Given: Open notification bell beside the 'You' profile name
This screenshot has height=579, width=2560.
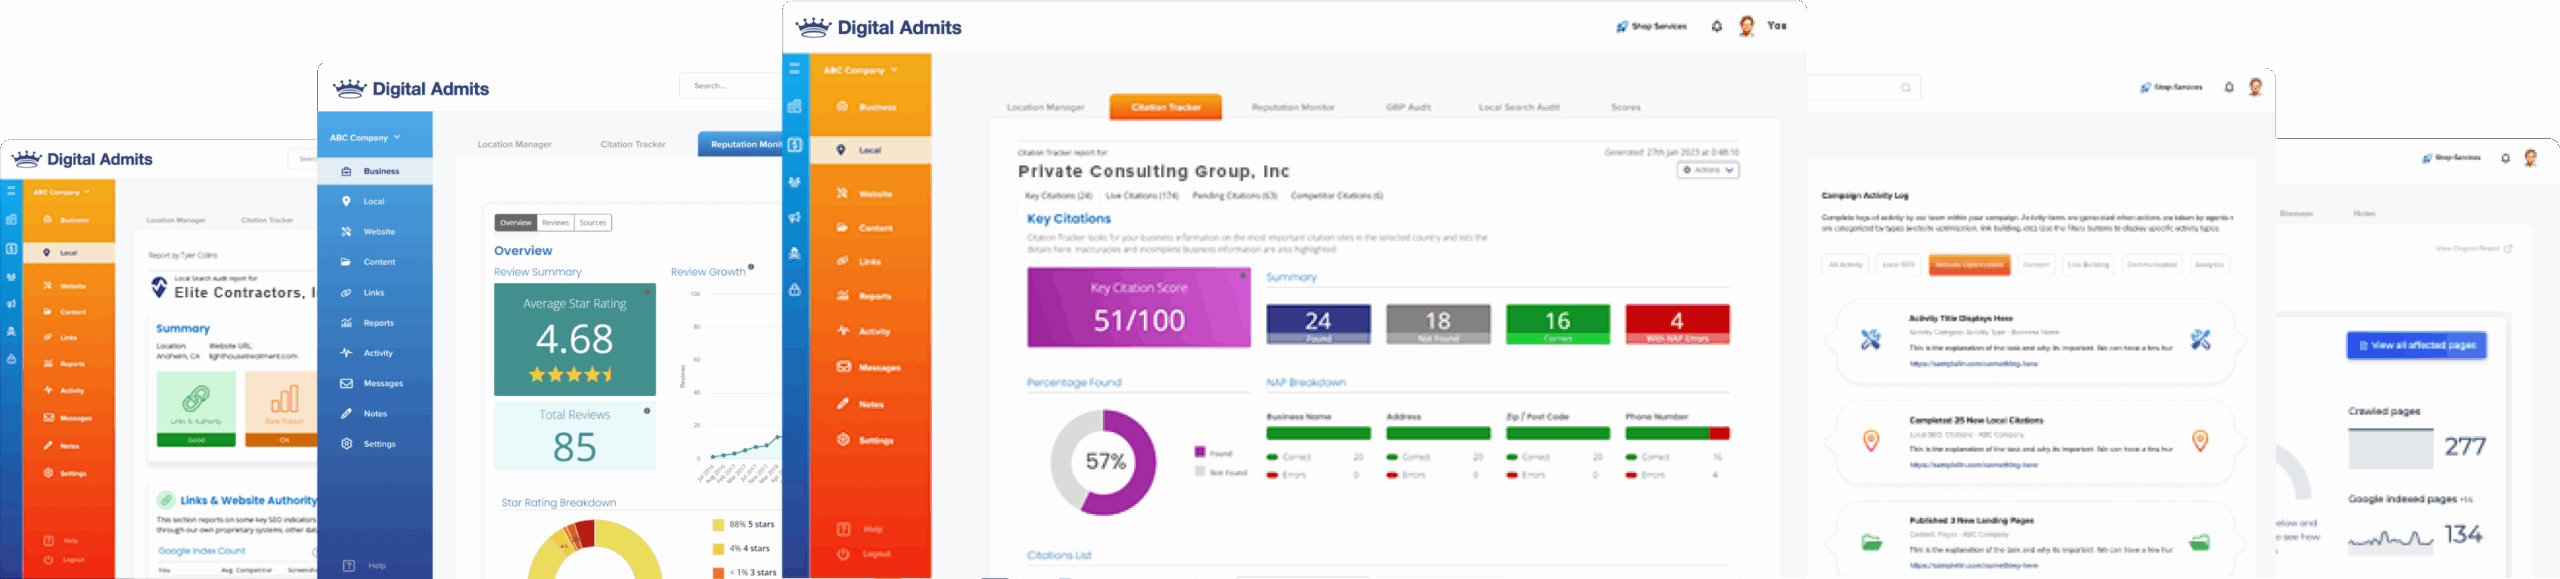Looking at the screenshot, I should (x=1717, y=26).
